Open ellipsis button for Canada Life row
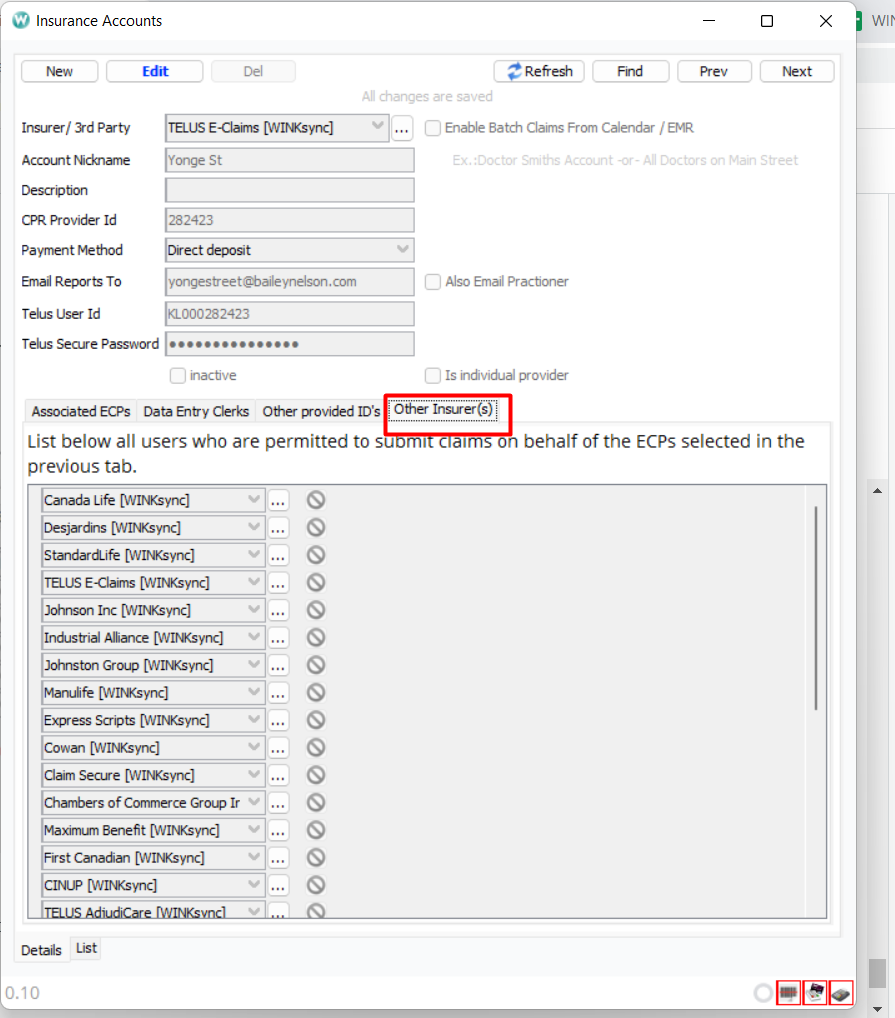Image resolution: width=895 pixels, height=1018 pixels. coord(278,501)
